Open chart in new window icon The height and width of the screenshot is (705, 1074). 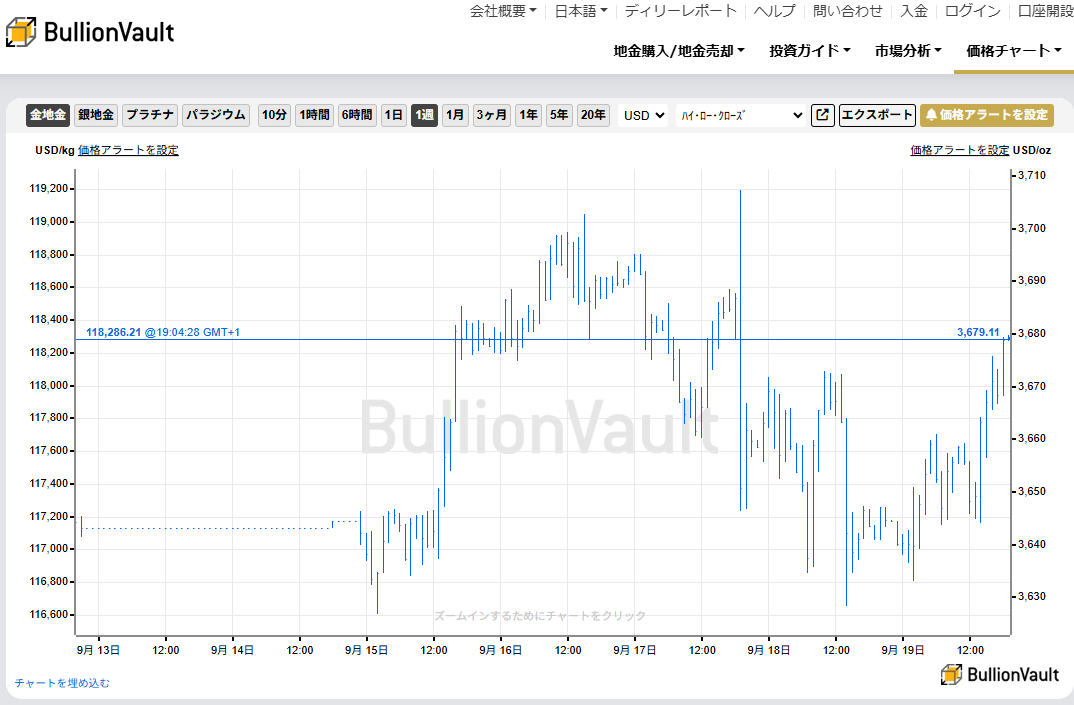[x=823, y=115]
